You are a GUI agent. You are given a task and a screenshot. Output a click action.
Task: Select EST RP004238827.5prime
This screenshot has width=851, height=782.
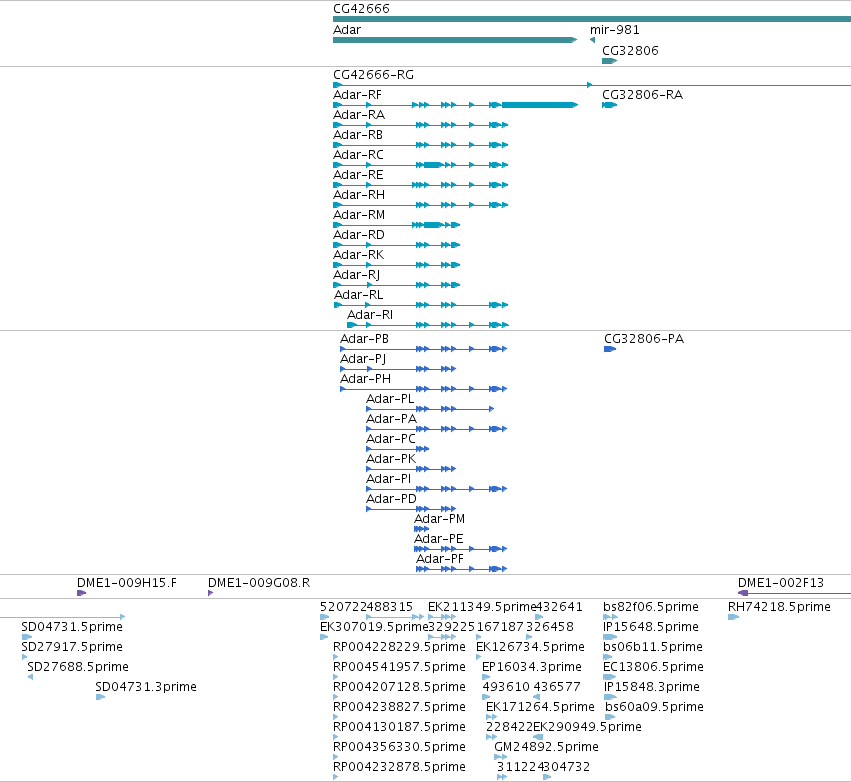pos(399,708)
